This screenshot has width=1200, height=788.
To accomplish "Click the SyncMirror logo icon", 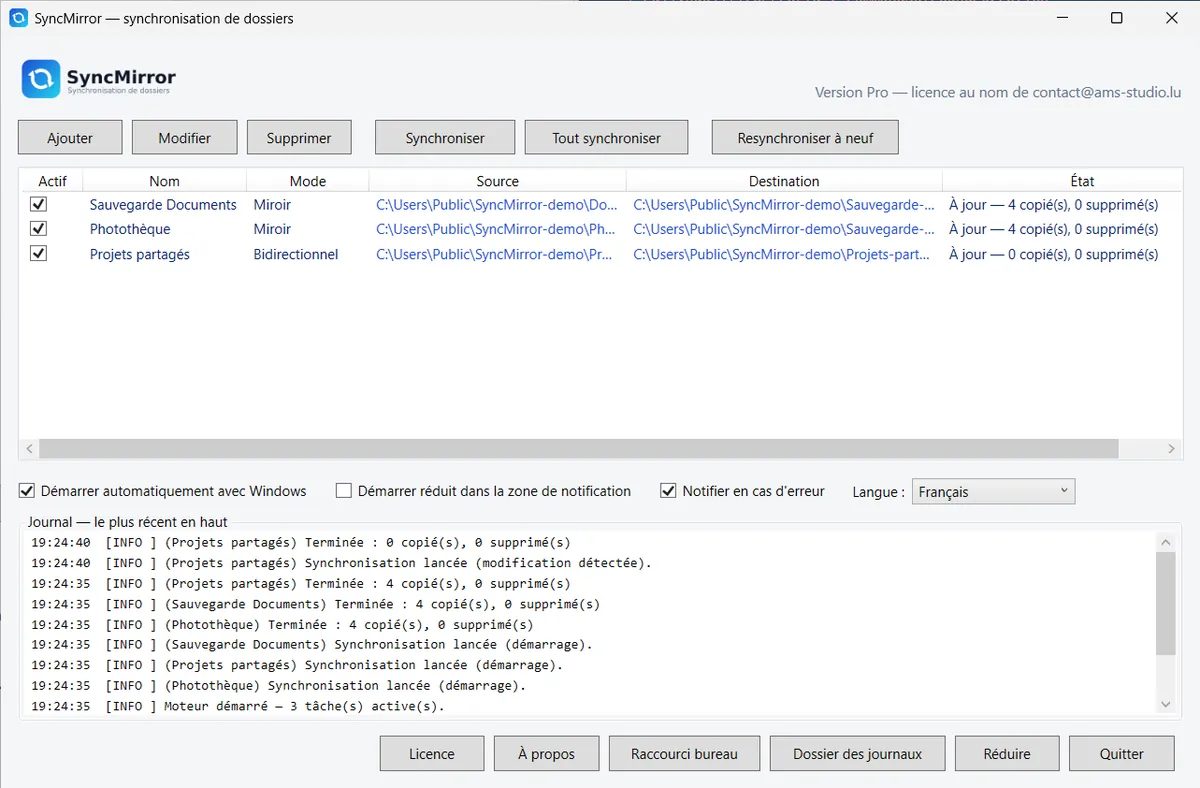I will coord(41,79).
